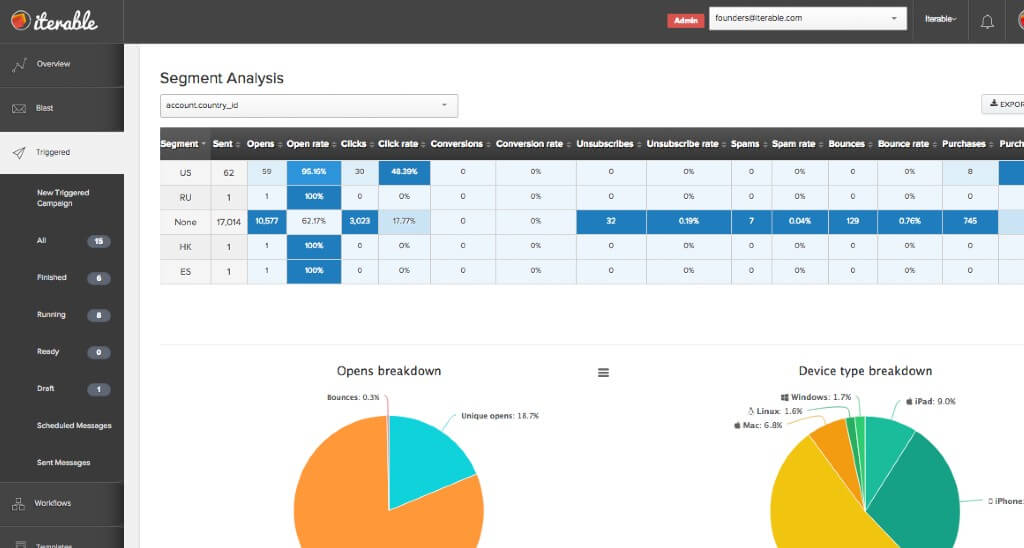The image size is (1024, 548).
Task: Click the Workflows diagram icon
Action: click(x=18, y=504)
